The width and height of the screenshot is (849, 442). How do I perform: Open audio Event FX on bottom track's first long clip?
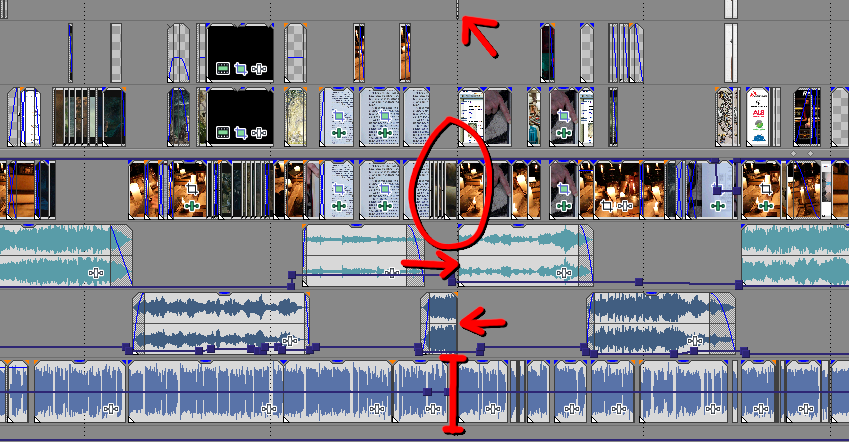(x=111, y=408)
